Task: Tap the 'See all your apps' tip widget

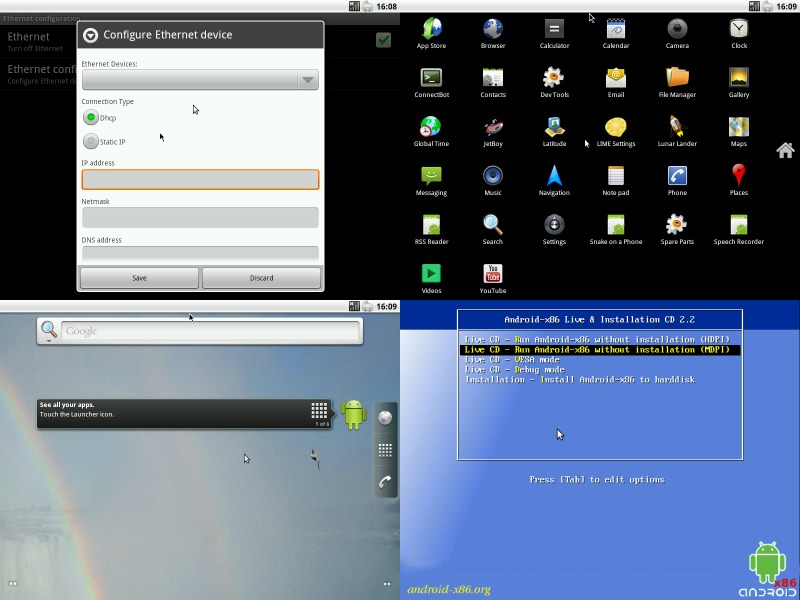Action: (184, 414)
